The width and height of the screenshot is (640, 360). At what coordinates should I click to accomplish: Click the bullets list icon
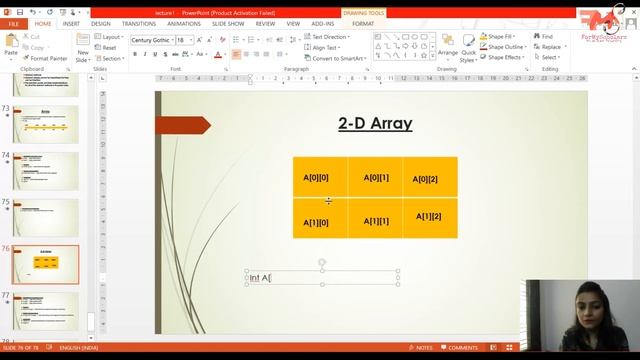pyautogui.click(x=236, y=40)
